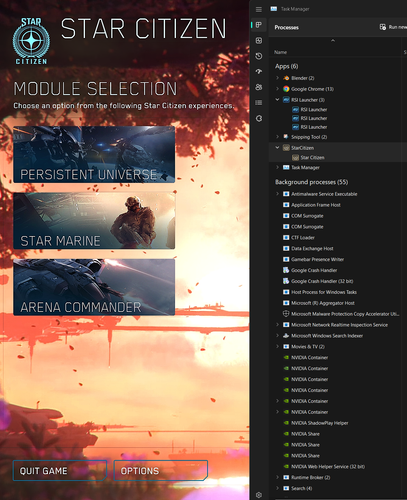Click the Processes page title
The height and width of the screenshot is (500, 407).
click(x=286, y=27)
